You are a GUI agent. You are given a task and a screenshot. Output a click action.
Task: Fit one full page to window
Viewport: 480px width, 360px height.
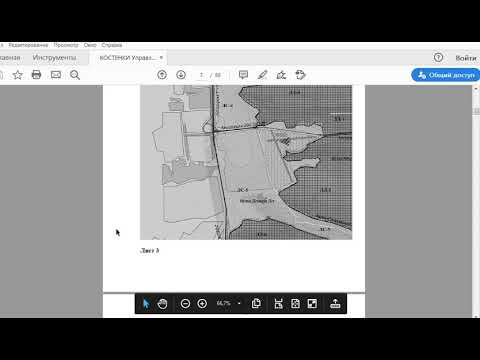point(295,304)
